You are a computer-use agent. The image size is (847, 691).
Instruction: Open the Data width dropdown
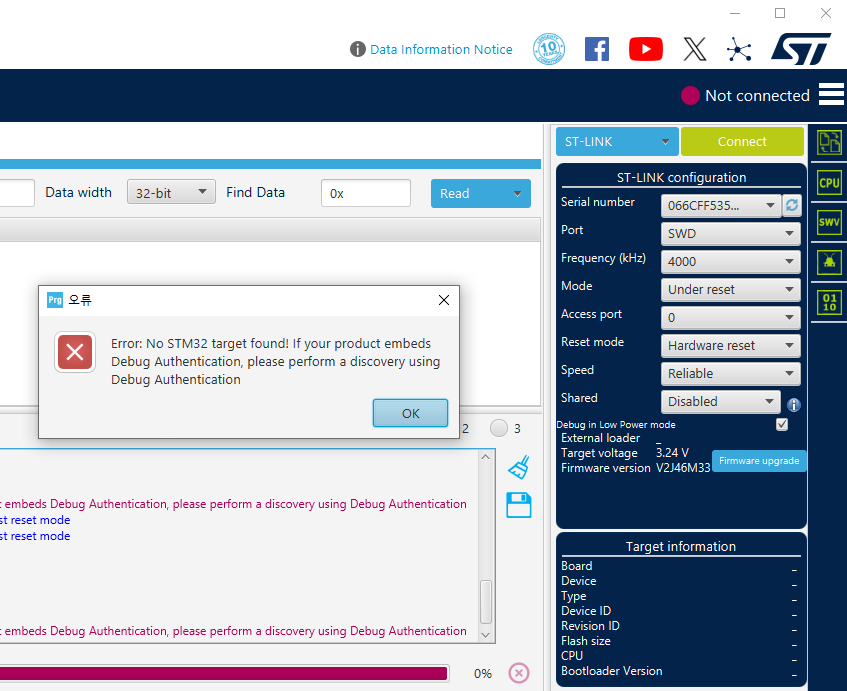(171, 192)
